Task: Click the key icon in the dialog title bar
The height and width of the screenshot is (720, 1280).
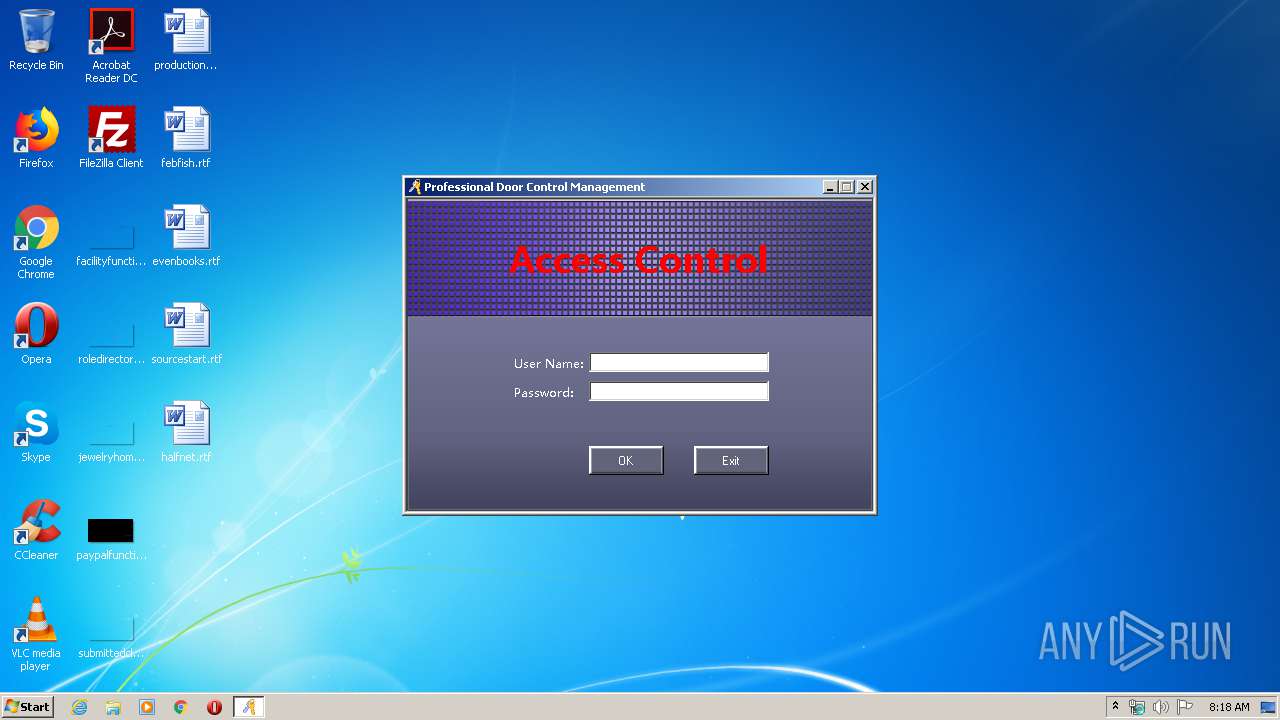Action: click(x=415, y=187)
